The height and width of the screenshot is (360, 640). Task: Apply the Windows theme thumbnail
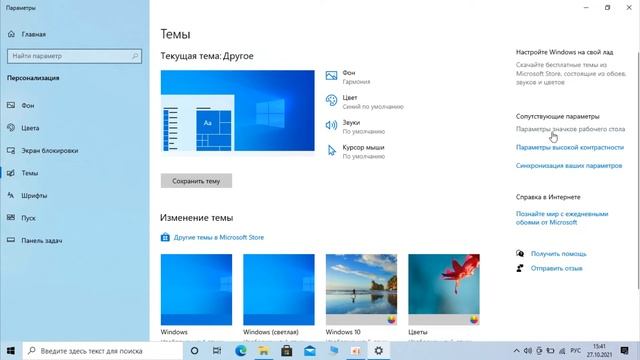tap(196, 289)
